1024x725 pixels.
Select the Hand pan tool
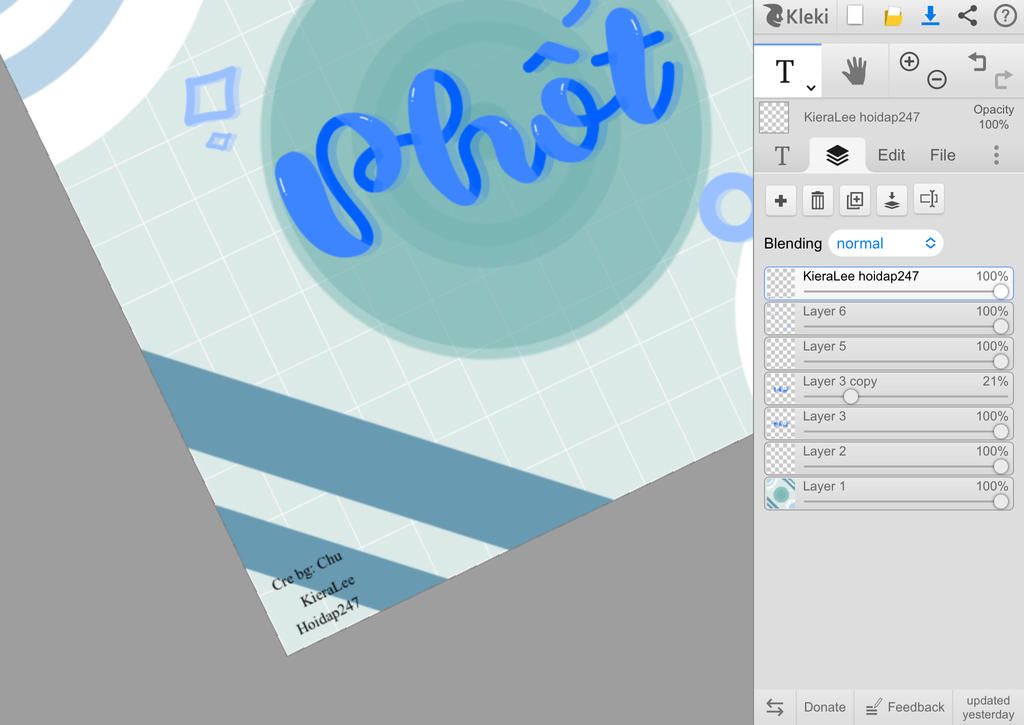pyautogui.click(x=854, y=71)
